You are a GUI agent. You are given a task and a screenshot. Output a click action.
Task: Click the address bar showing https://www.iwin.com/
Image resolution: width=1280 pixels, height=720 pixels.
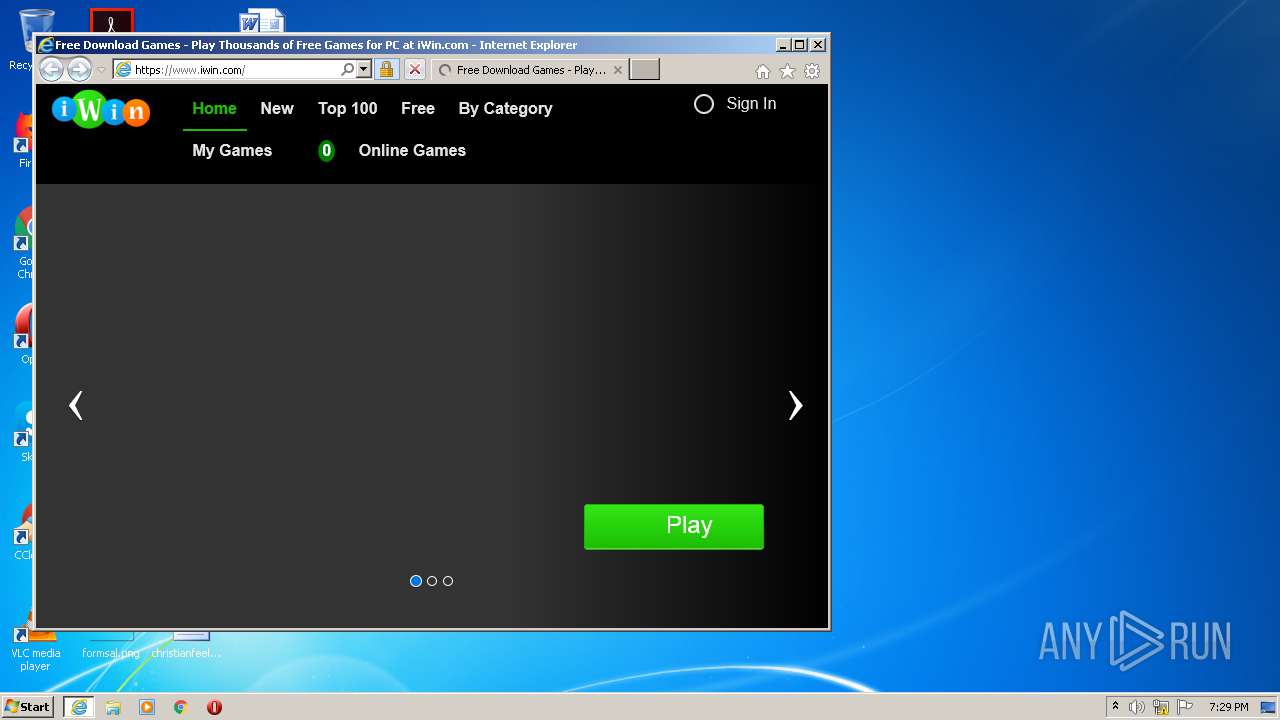[x=236, y=70]
